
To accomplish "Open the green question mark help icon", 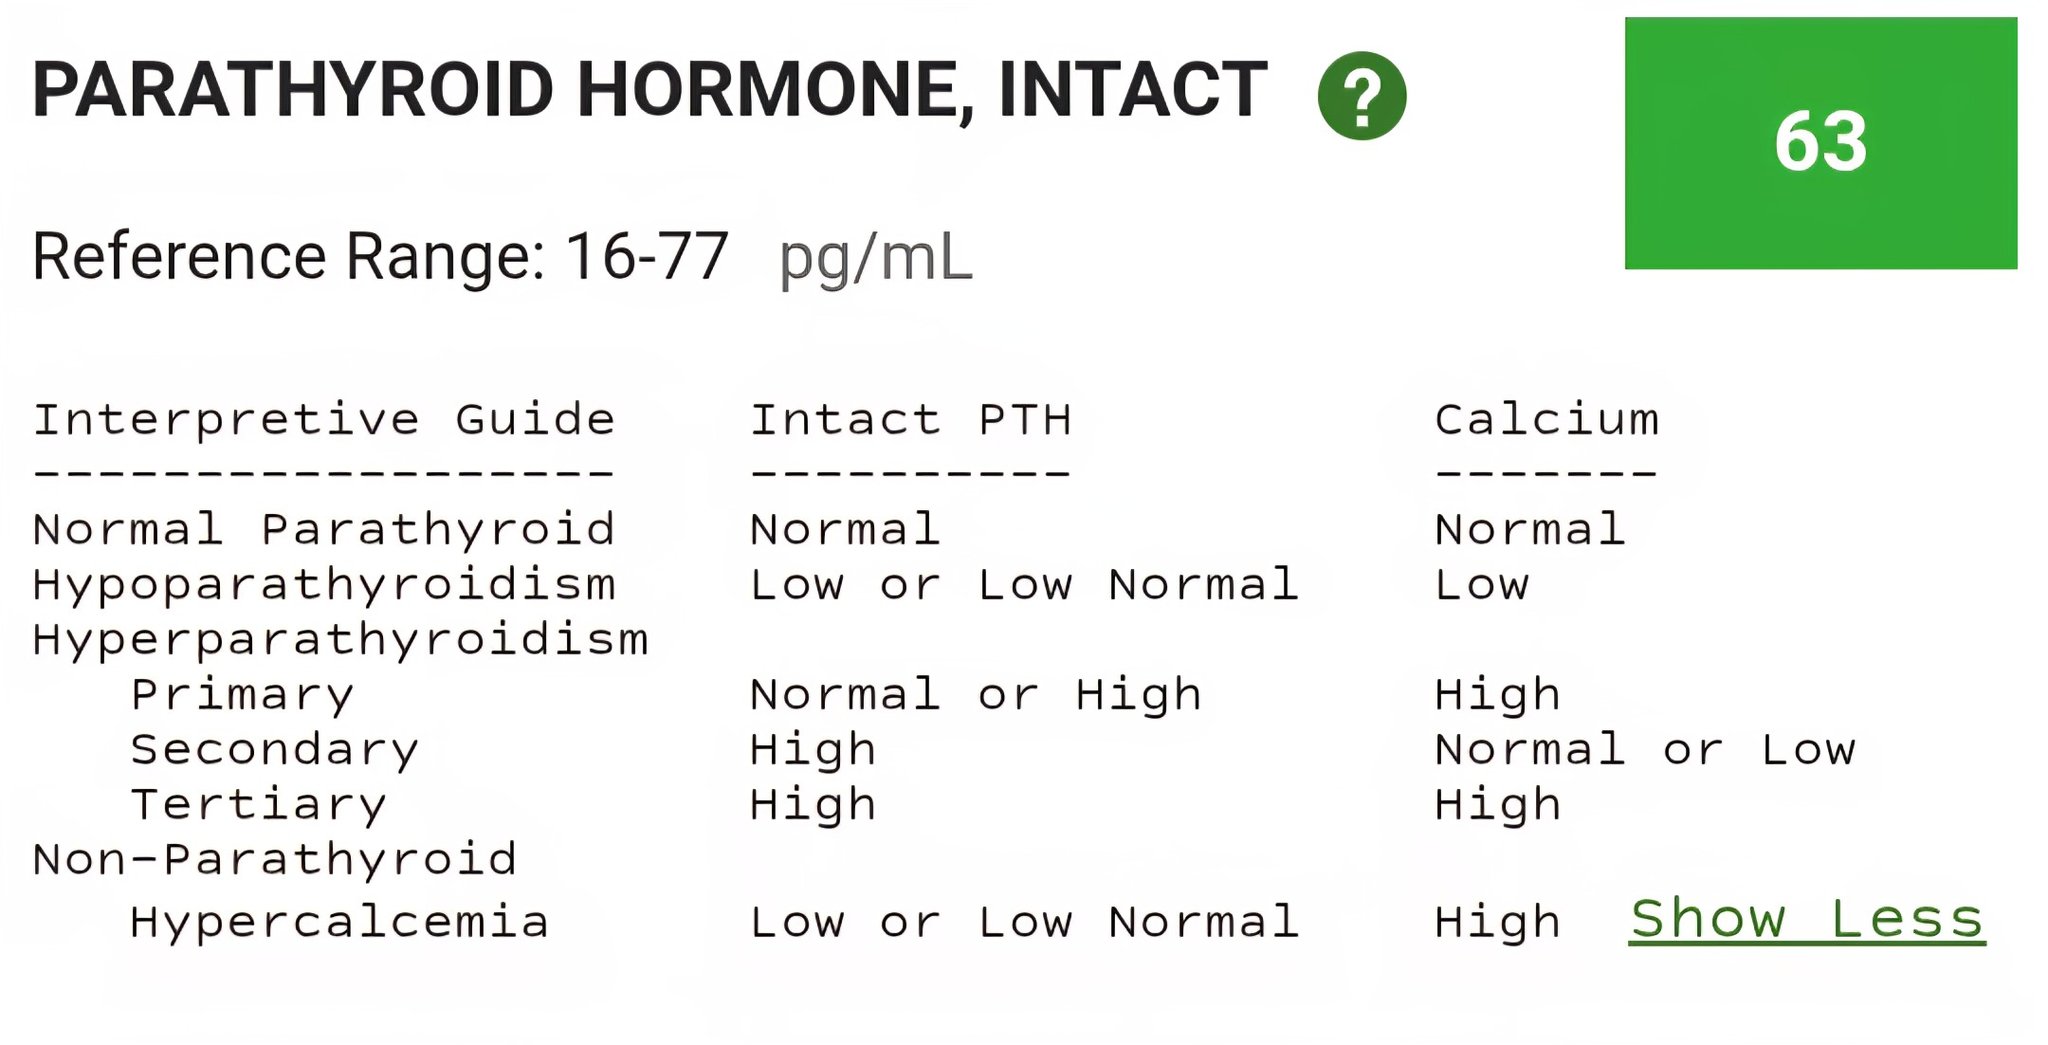I will [1362, 96].
